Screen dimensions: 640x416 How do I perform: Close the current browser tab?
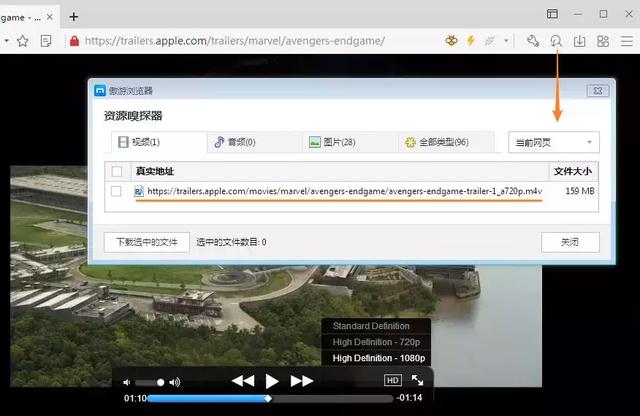click(x=50, y=17)
